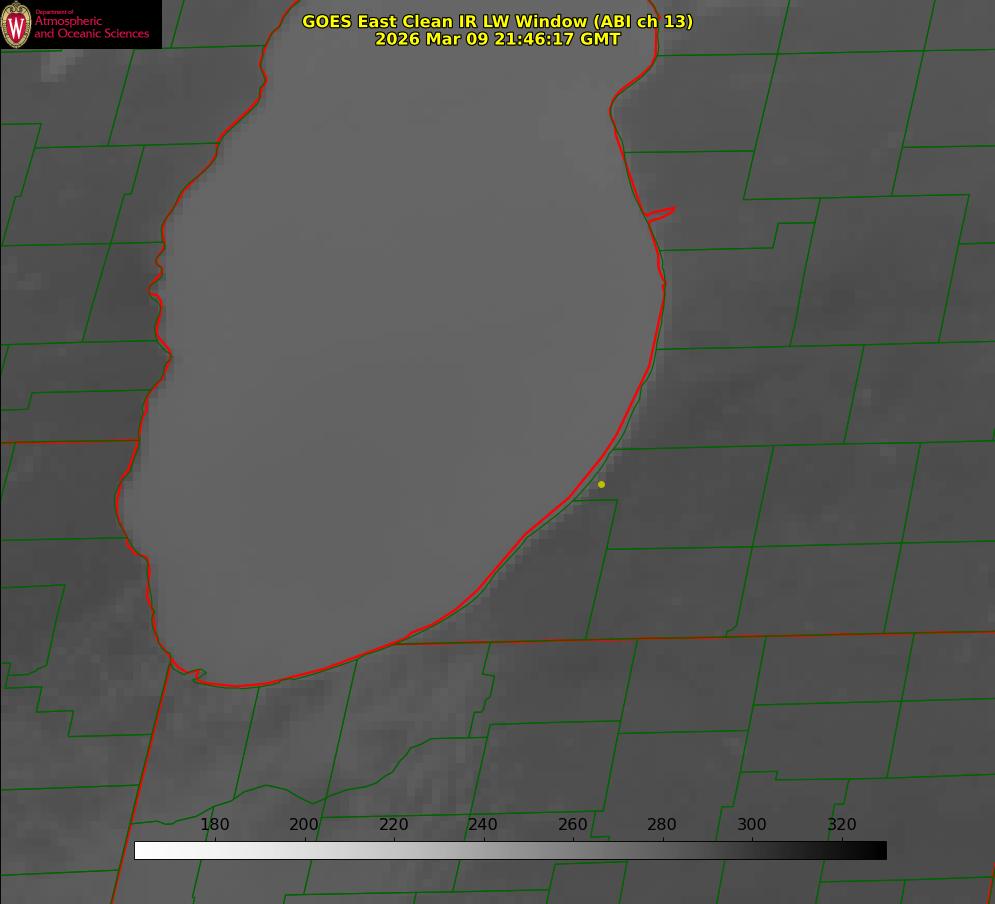Click the 180 label on the colorbar
Screen dimensions: 995x904
215,825
